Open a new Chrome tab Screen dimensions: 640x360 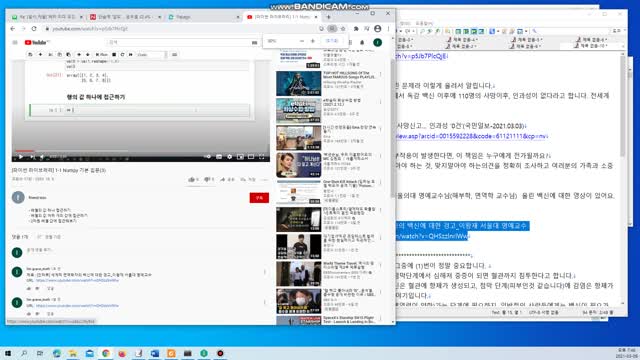[x=329, y=17]
